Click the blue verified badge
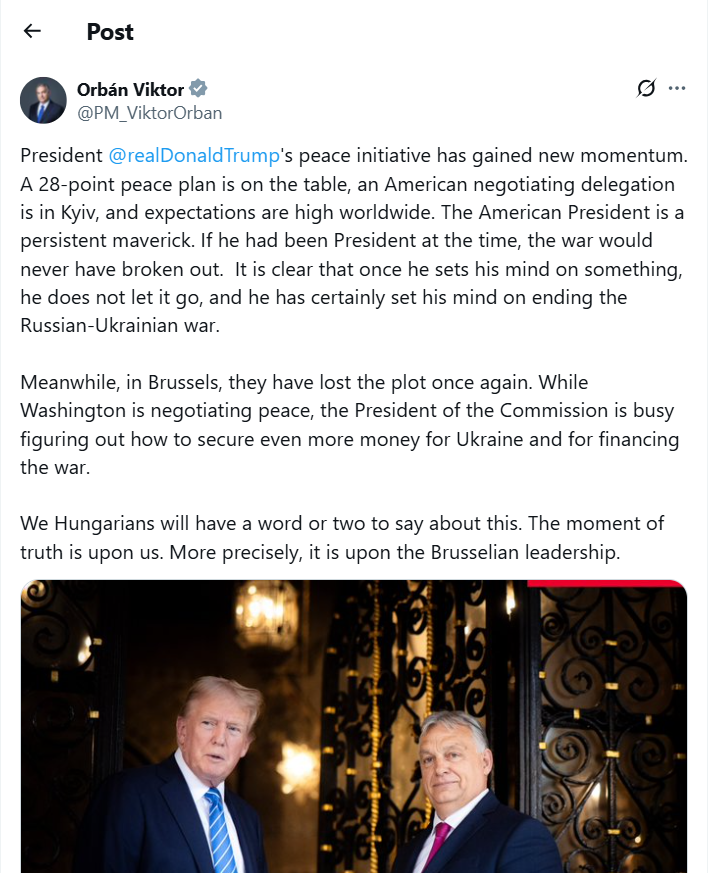The width and height of the screenshot is (711, 873). 198,89
